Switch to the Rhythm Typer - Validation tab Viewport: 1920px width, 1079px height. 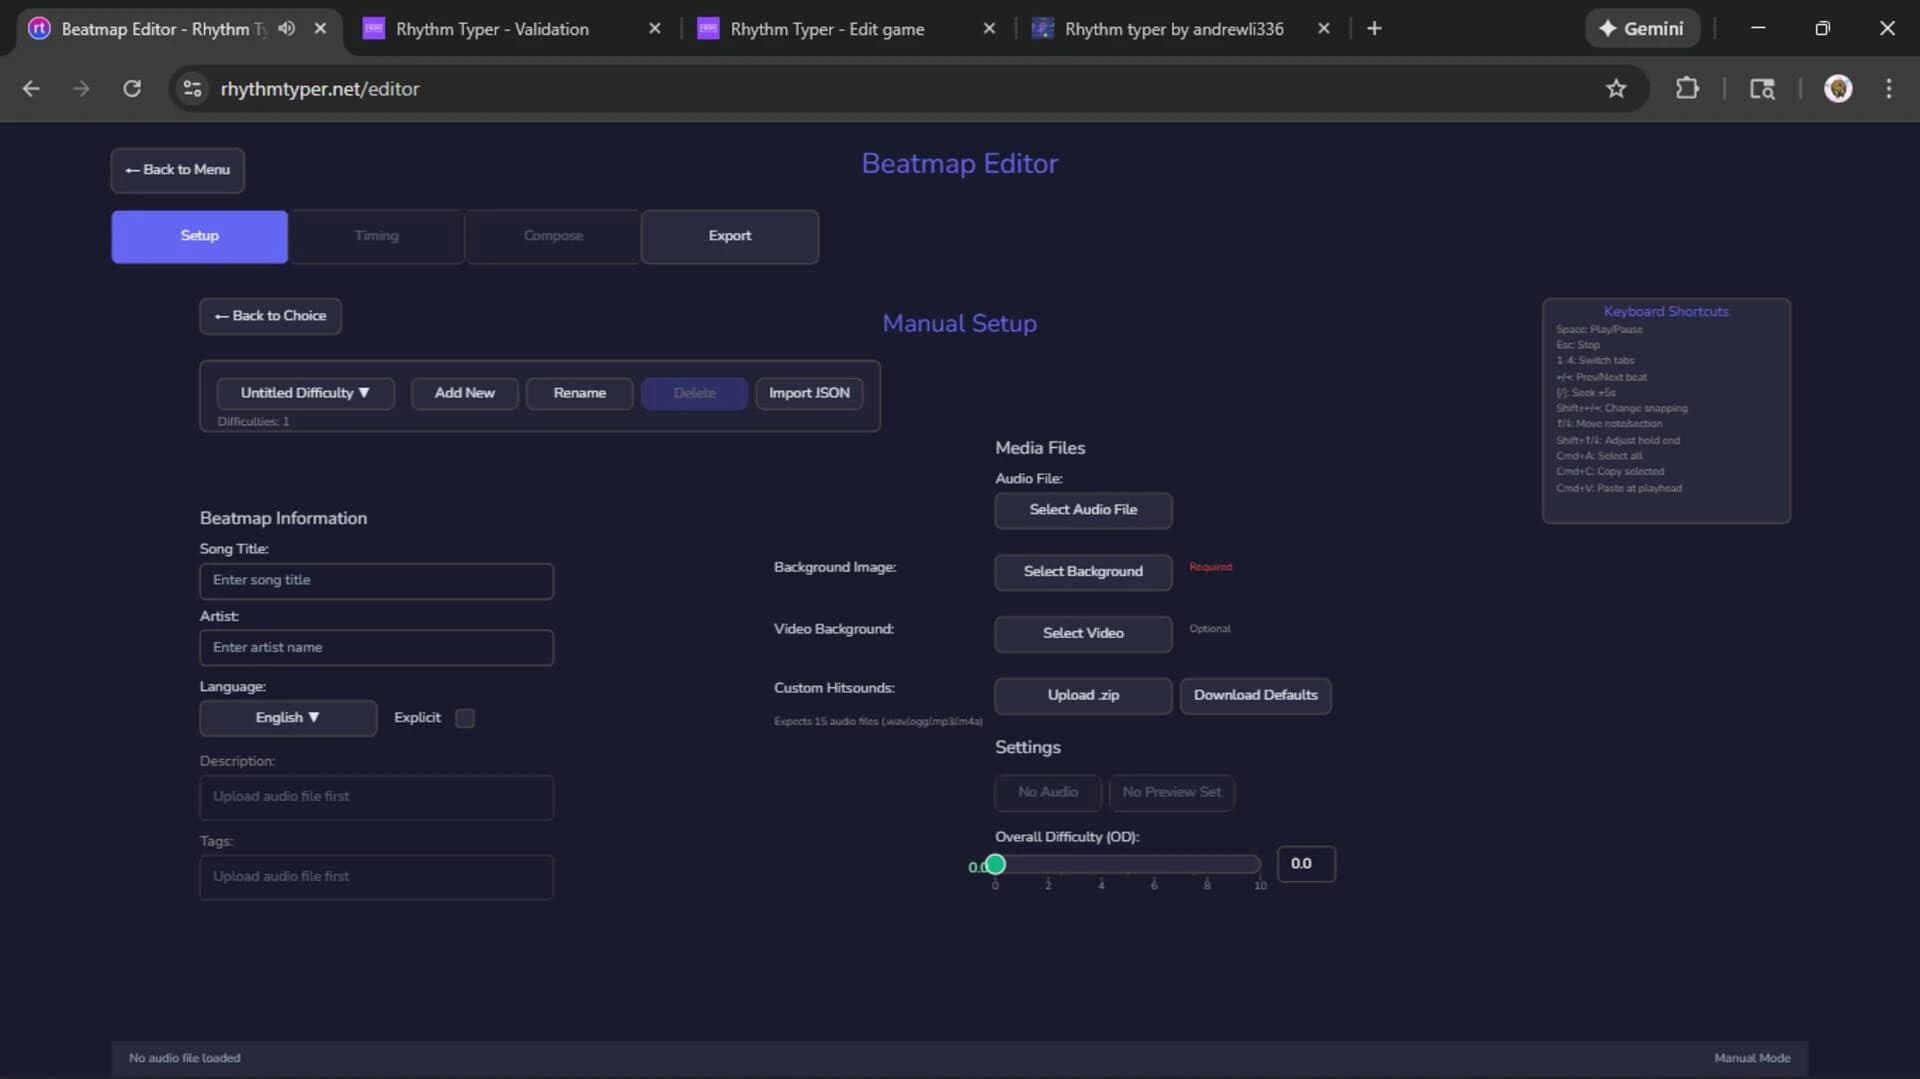pos(494,28)
